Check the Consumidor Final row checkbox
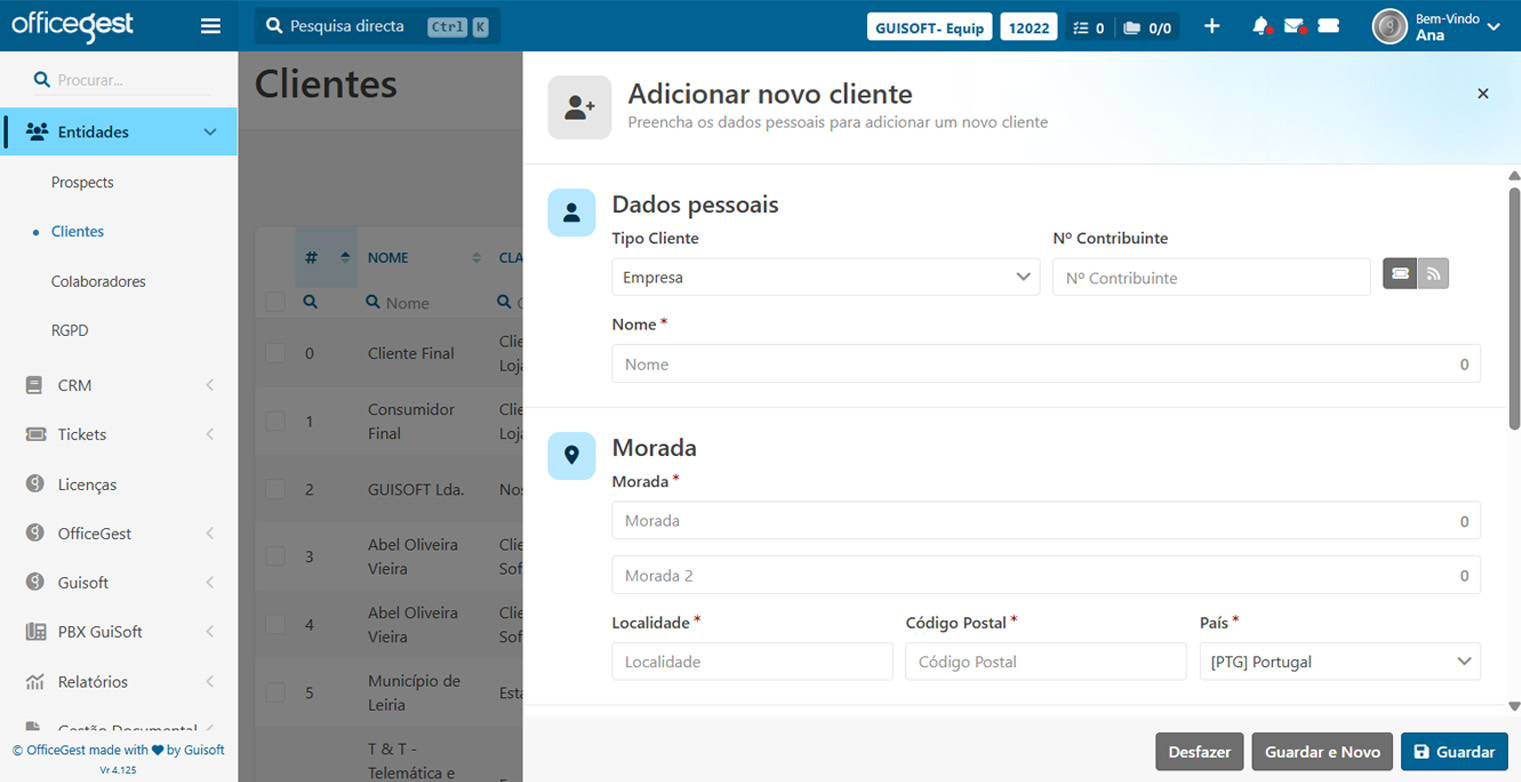 click(275, 421)
